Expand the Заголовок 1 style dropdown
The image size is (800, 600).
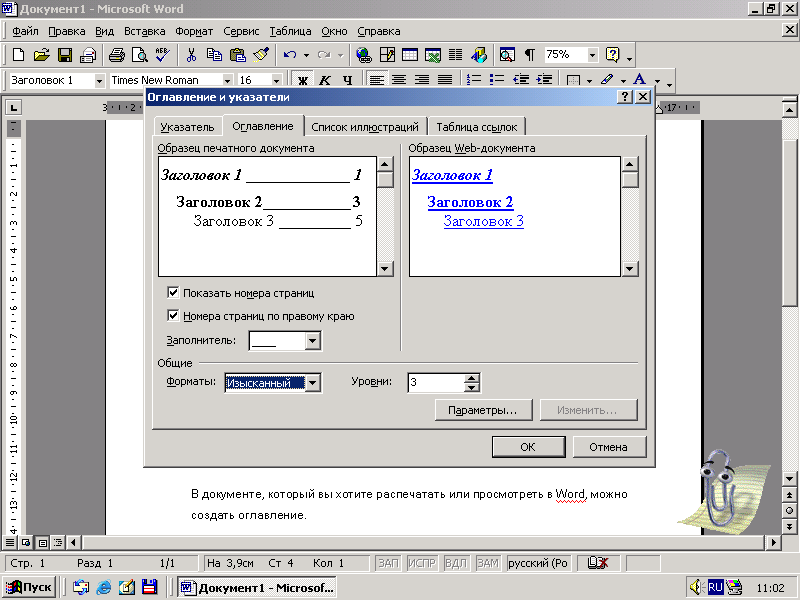point(99,81)
